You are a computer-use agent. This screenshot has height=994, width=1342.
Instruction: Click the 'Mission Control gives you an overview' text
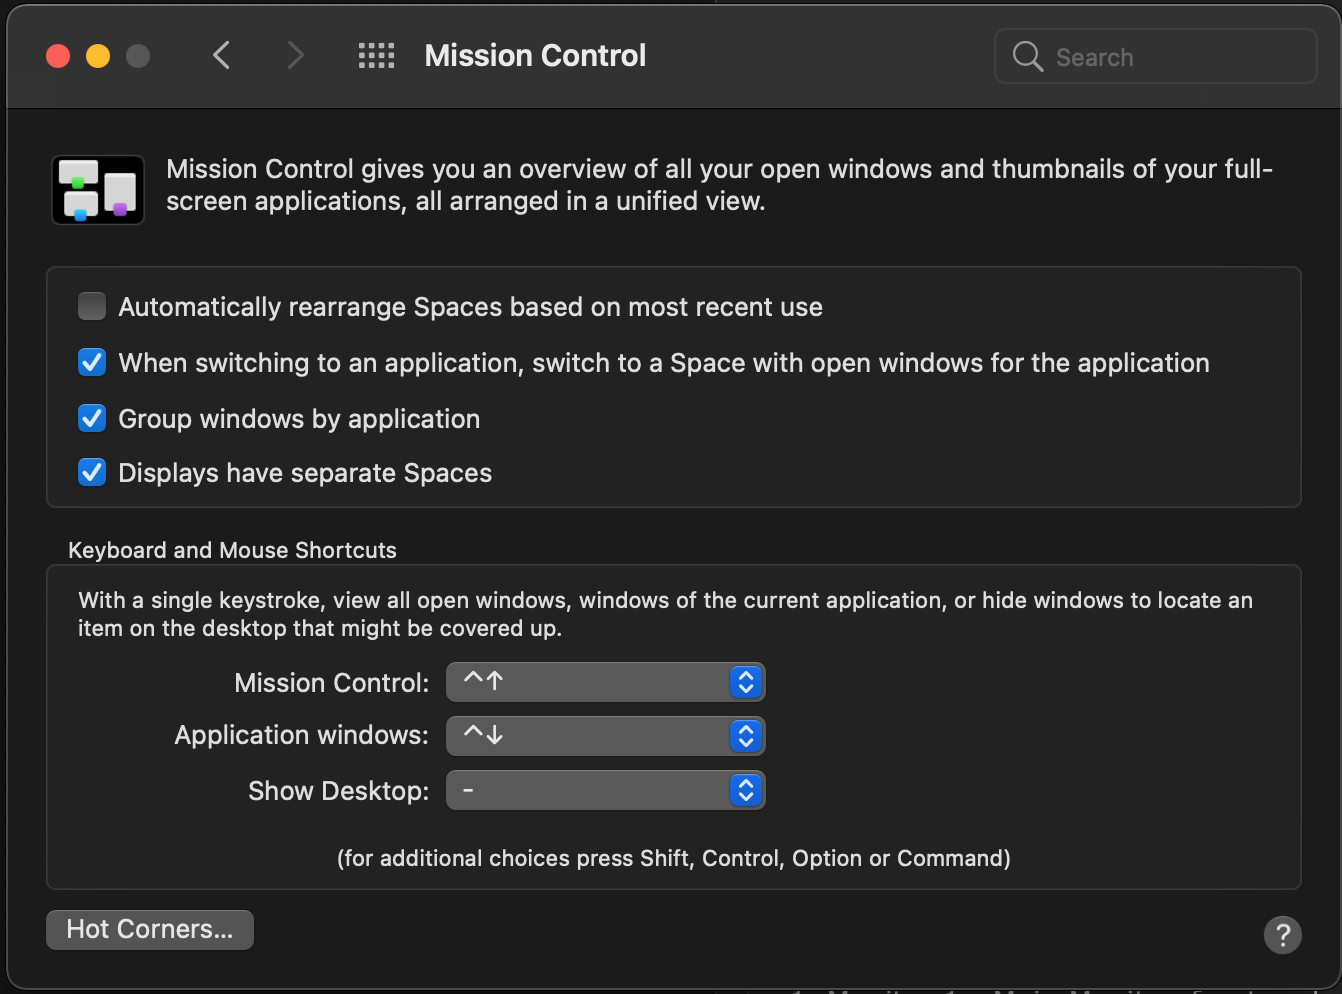coord(720,185)
